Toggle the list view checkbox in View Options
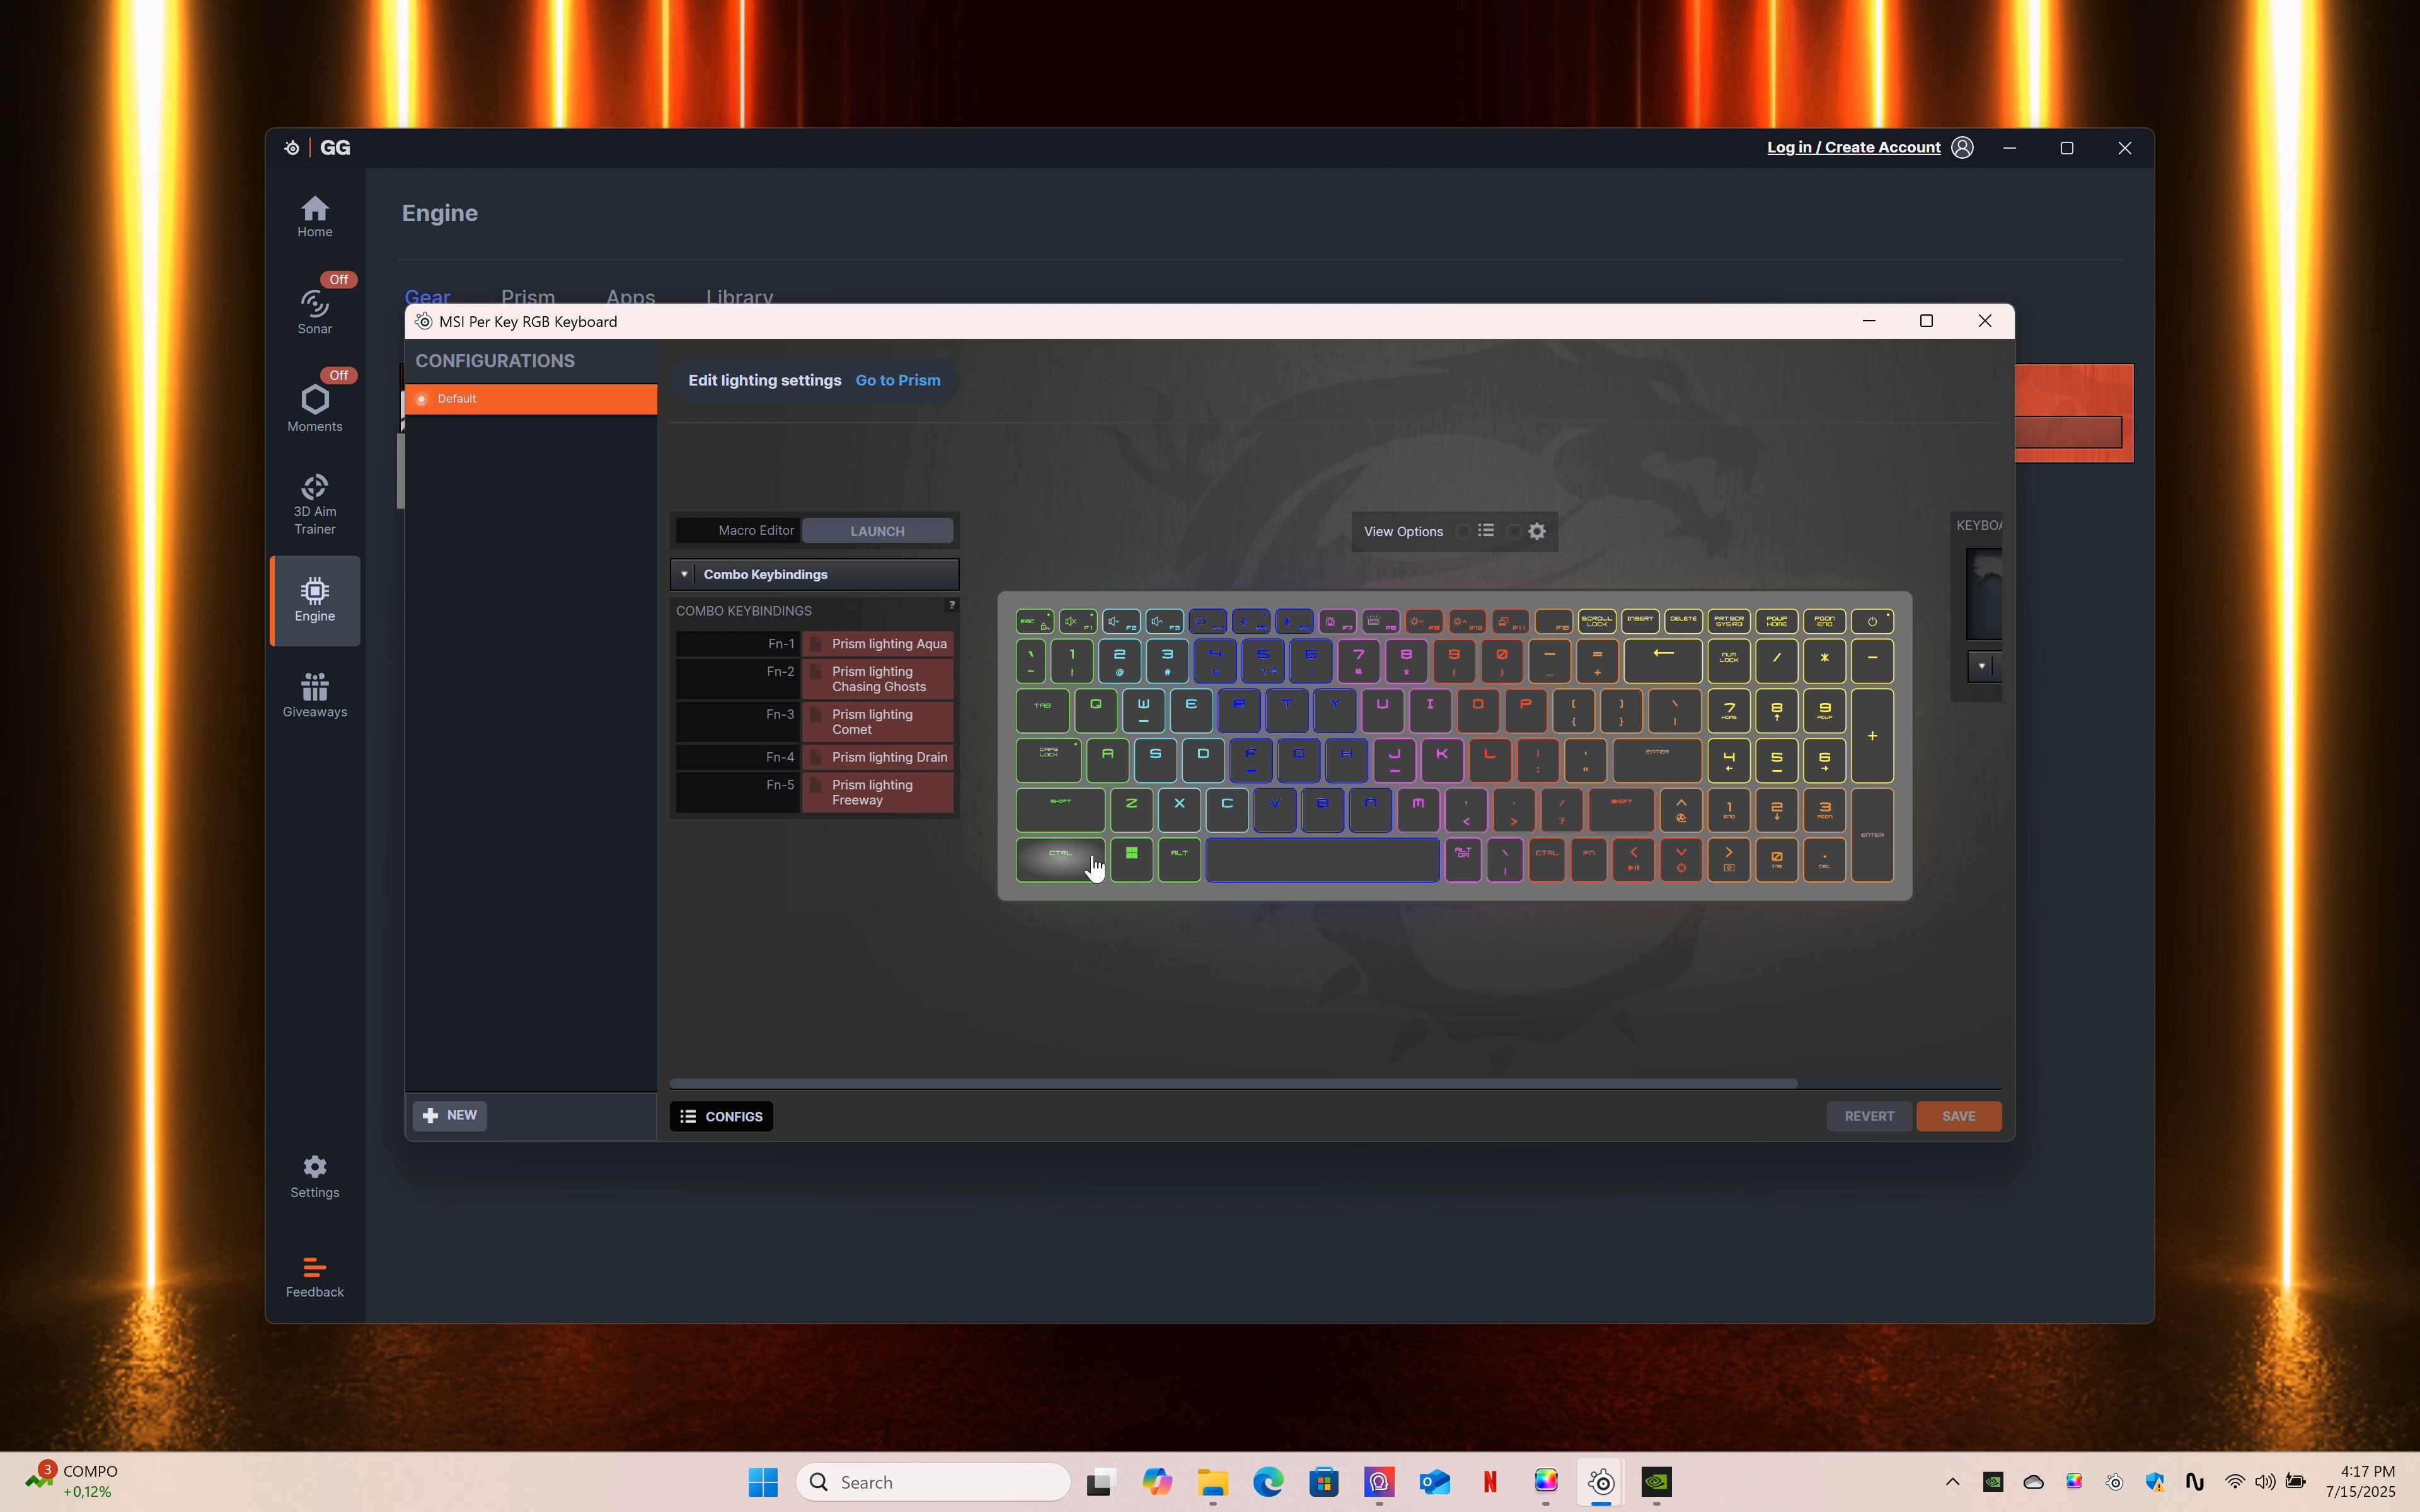 click(1464, 532)
